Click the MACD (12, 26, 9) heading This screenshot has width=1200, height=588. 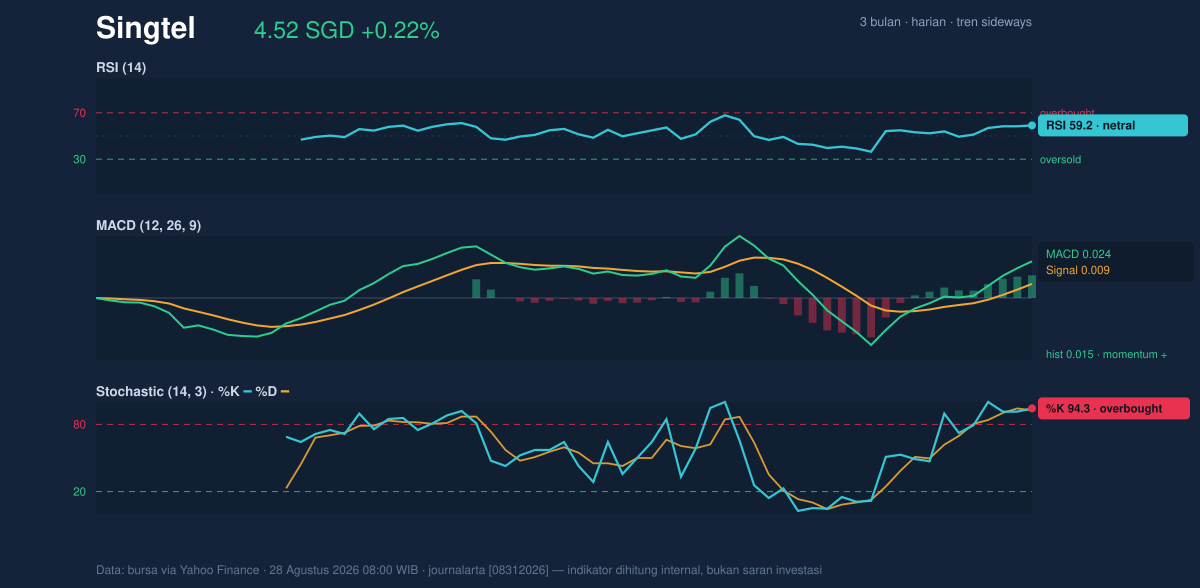click(148, 225)
